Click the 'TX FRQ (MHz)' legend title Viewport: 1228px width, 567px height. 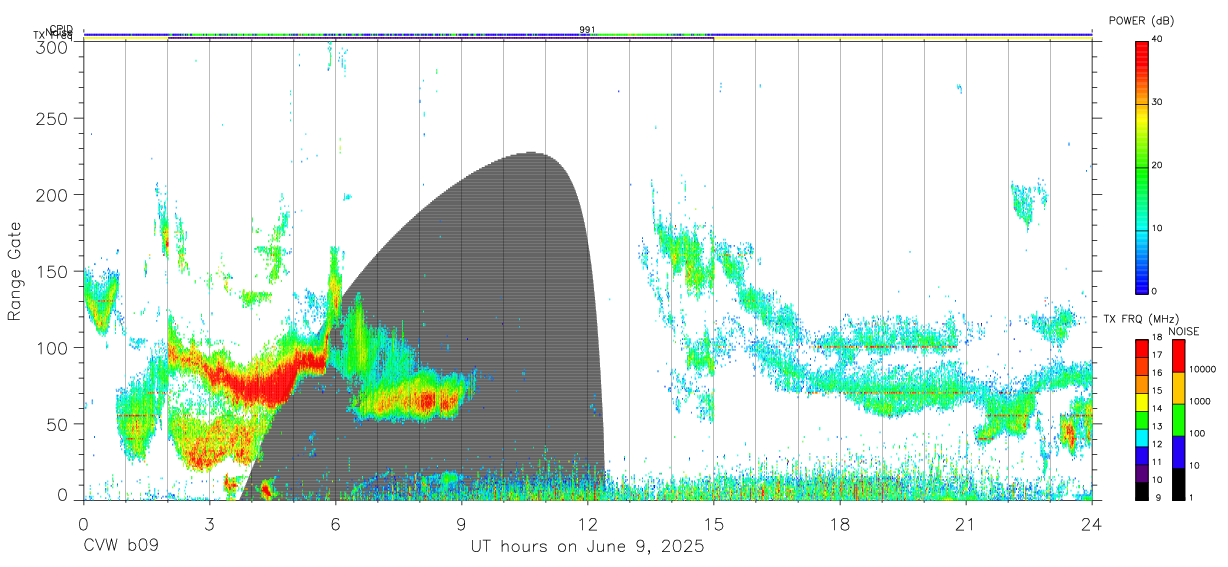coord(1140,319)
